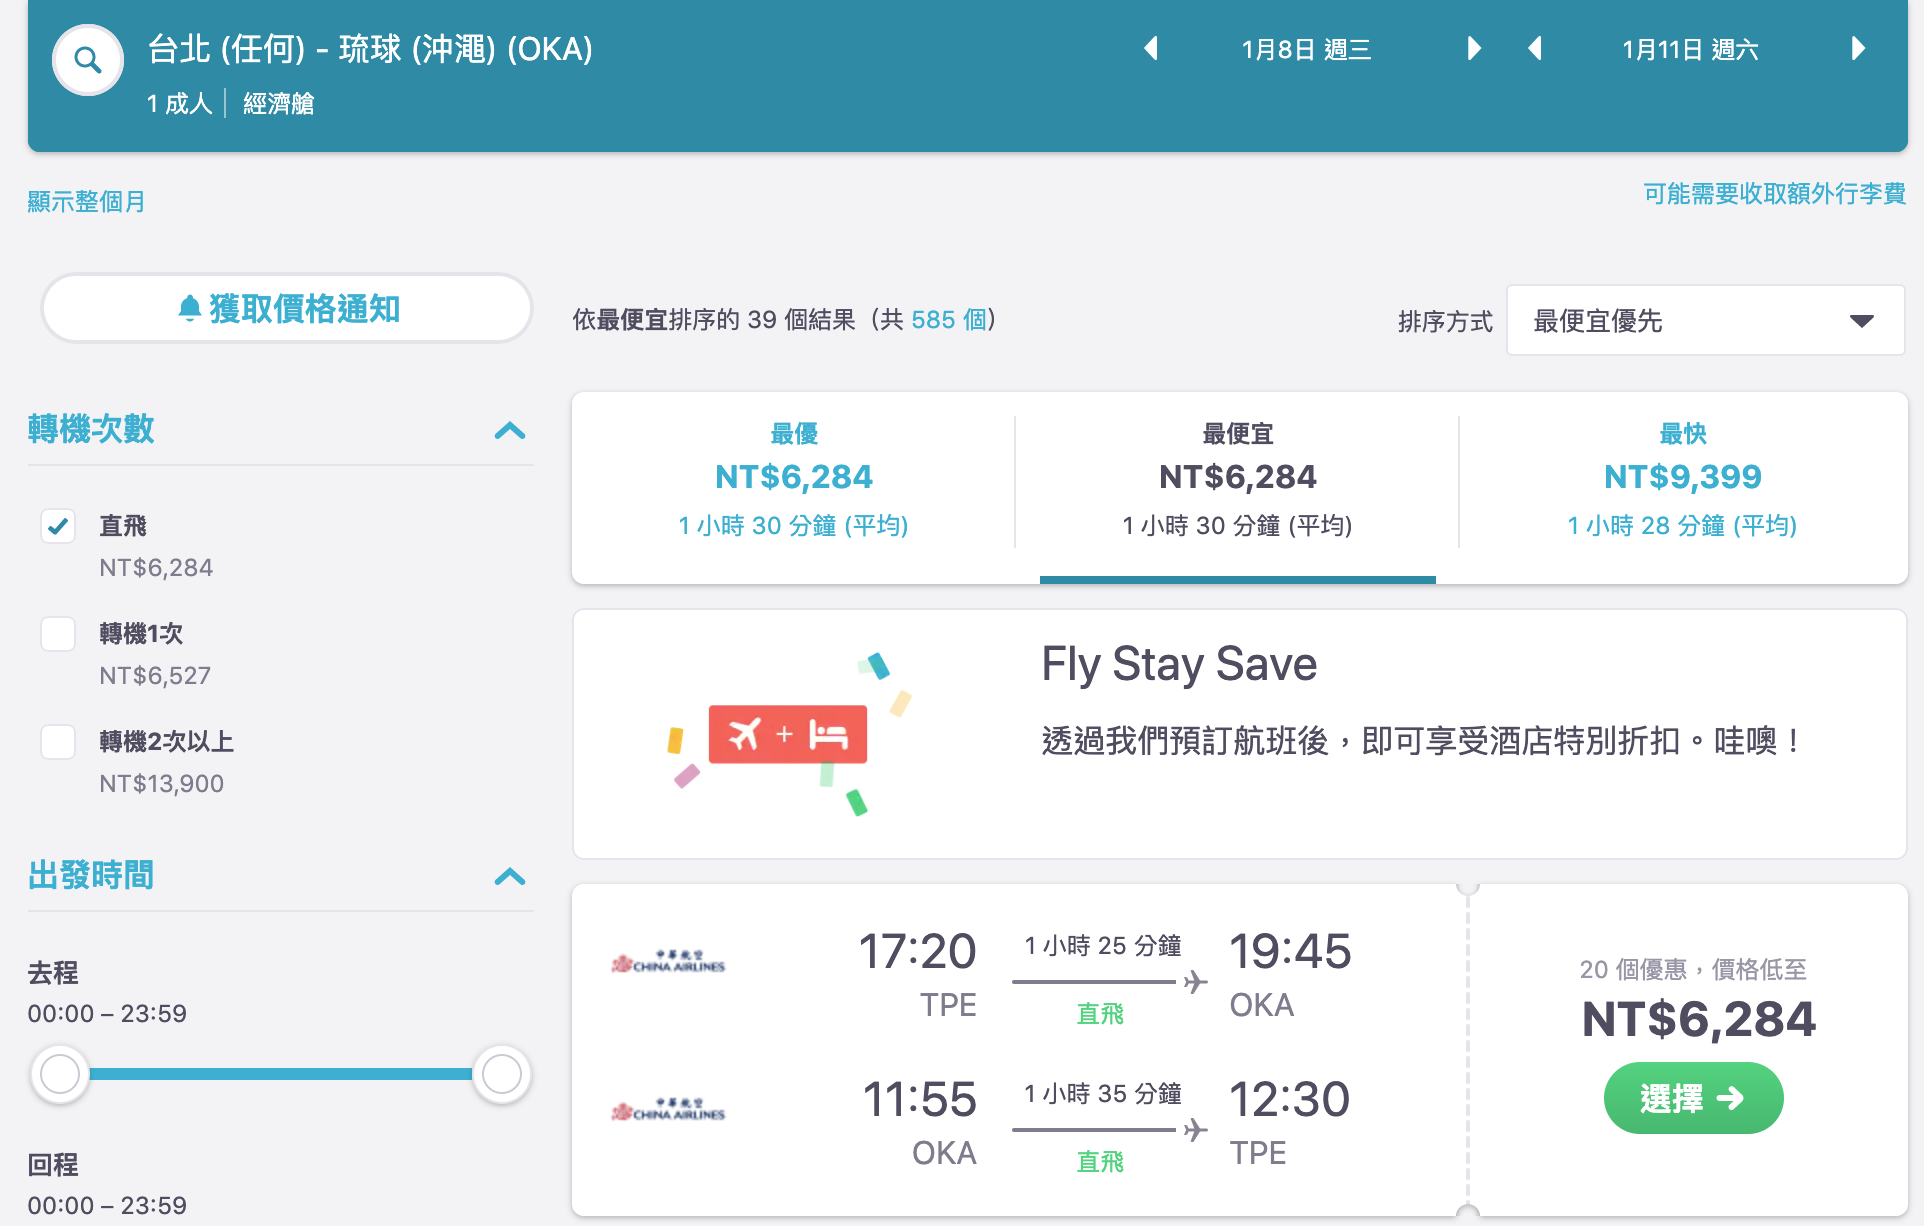Image resolution: width=1924 pixels, height=1226 pixels.
Task: Click the 1 小時 25 分鐘 duration label
Action: tap(1102, 945)
